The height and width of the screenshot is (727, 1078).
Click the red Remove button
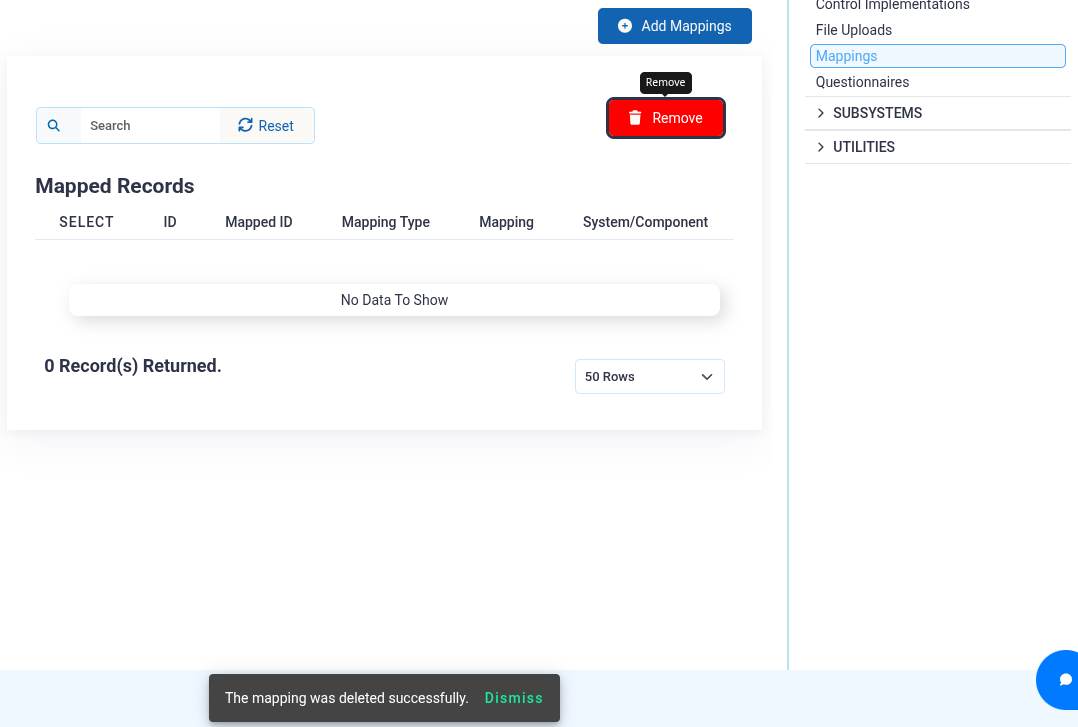pos(666,118)
